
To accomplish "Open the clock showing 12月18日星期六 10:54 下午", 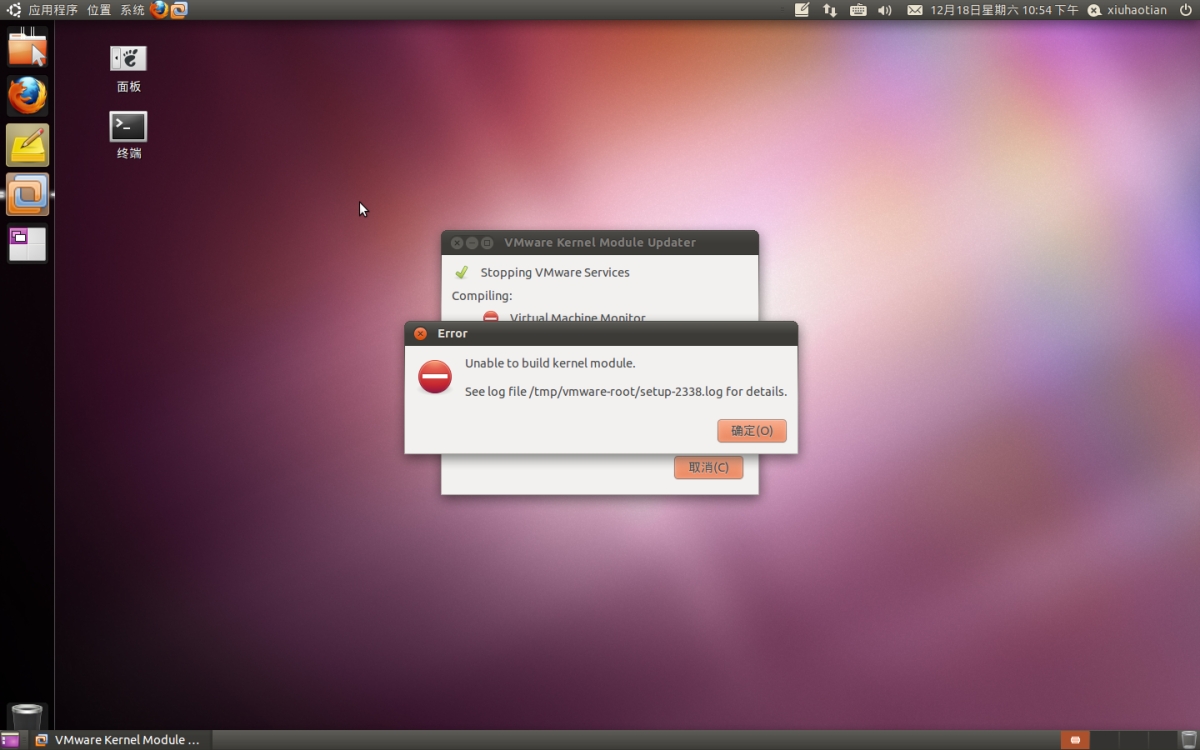I will pos(1004,10).
